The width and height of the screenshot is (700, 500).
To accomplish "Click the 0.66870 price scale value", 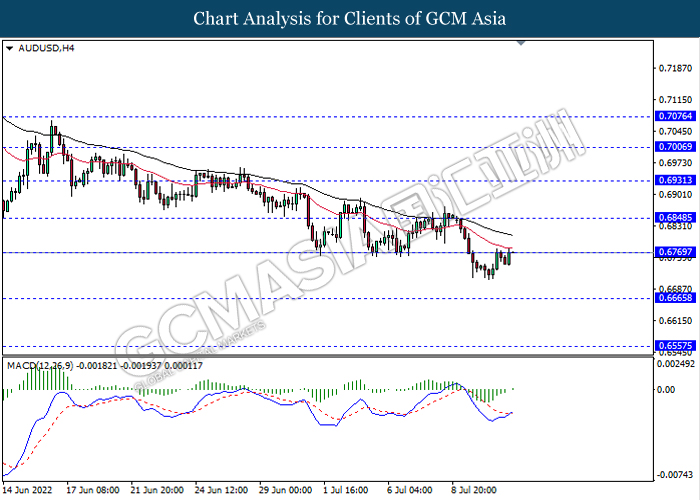I will coord(675,289).
